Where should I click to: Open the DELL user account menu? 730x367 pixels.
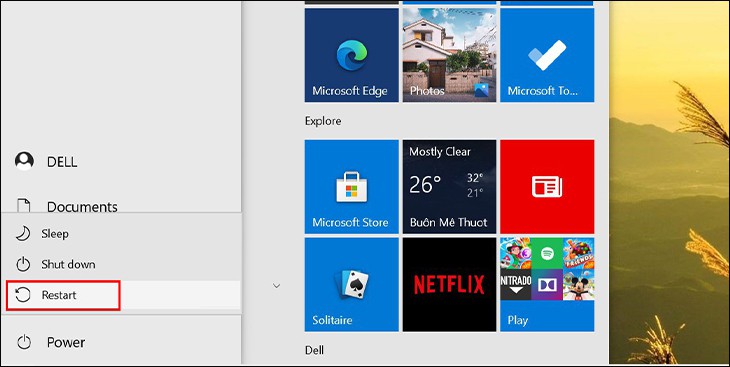[x=121, y=162]
